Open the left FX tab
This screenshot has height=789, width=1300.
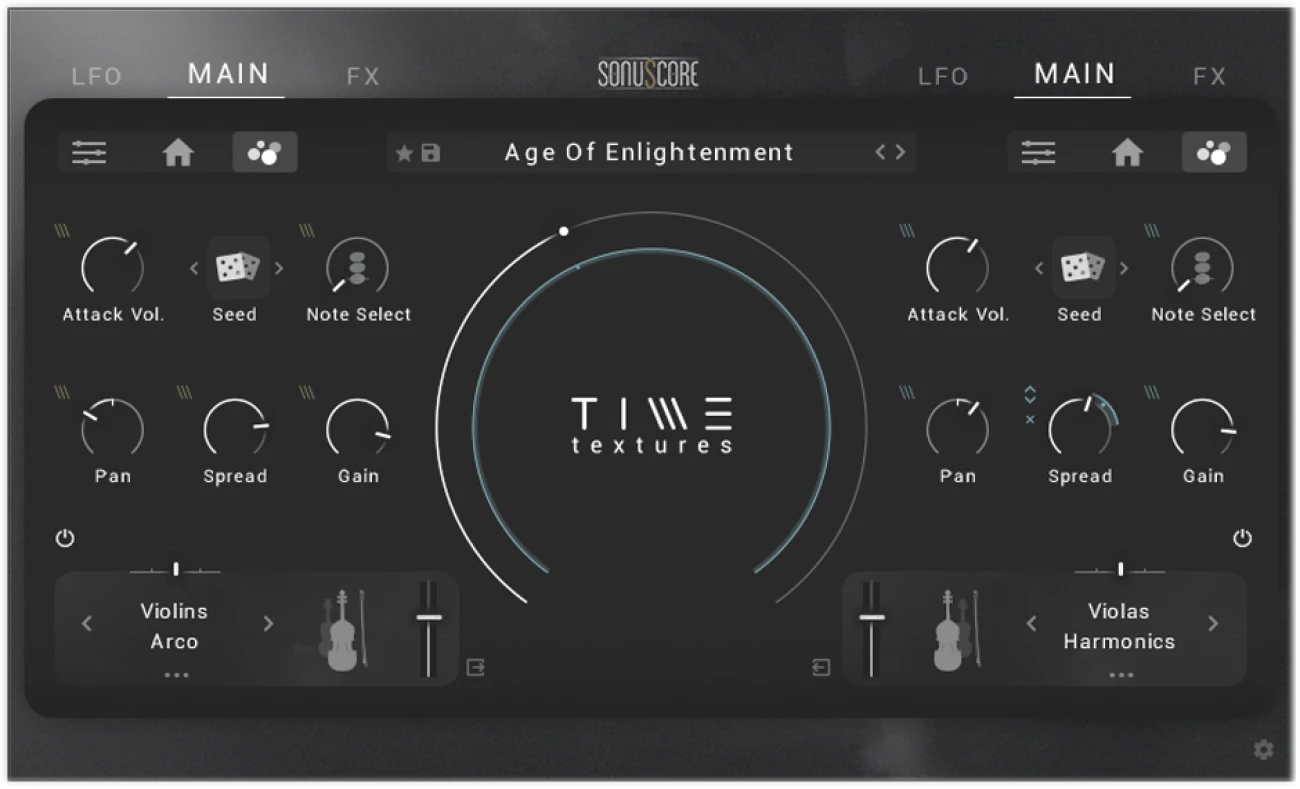[x=363, y=77]
